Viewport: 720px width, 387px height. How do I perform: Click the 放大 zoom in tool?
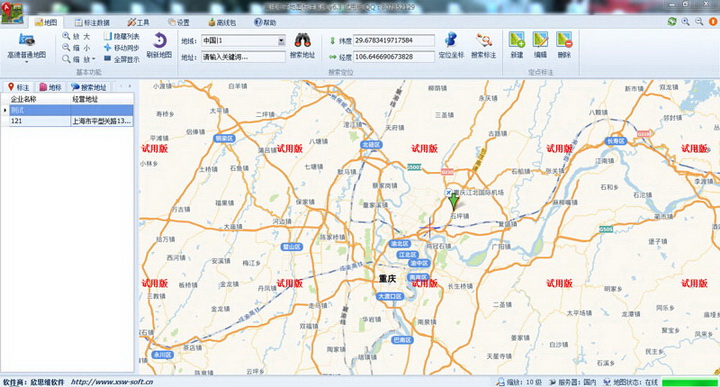(76, 36)
